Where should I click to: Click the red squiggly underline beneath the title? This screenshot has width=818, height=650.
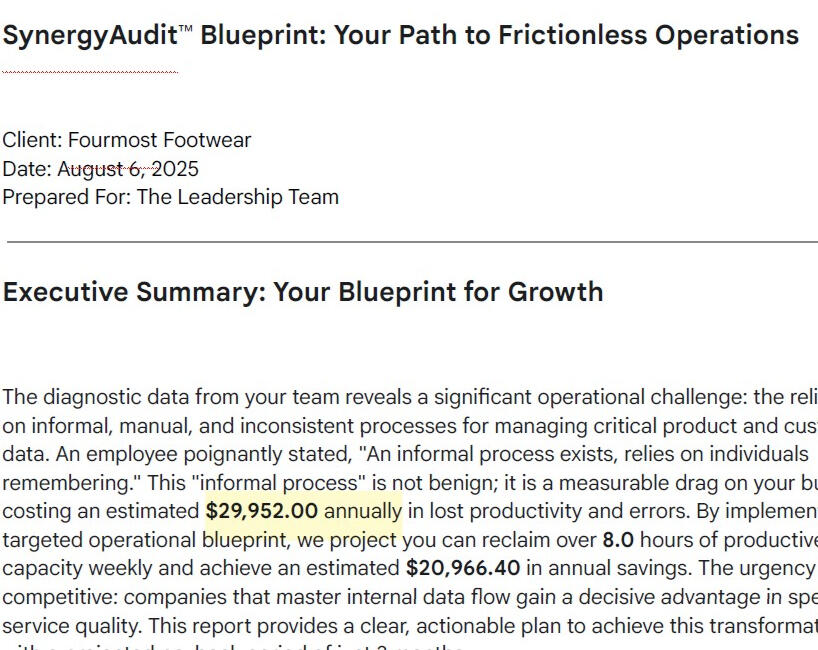(90, 72)
